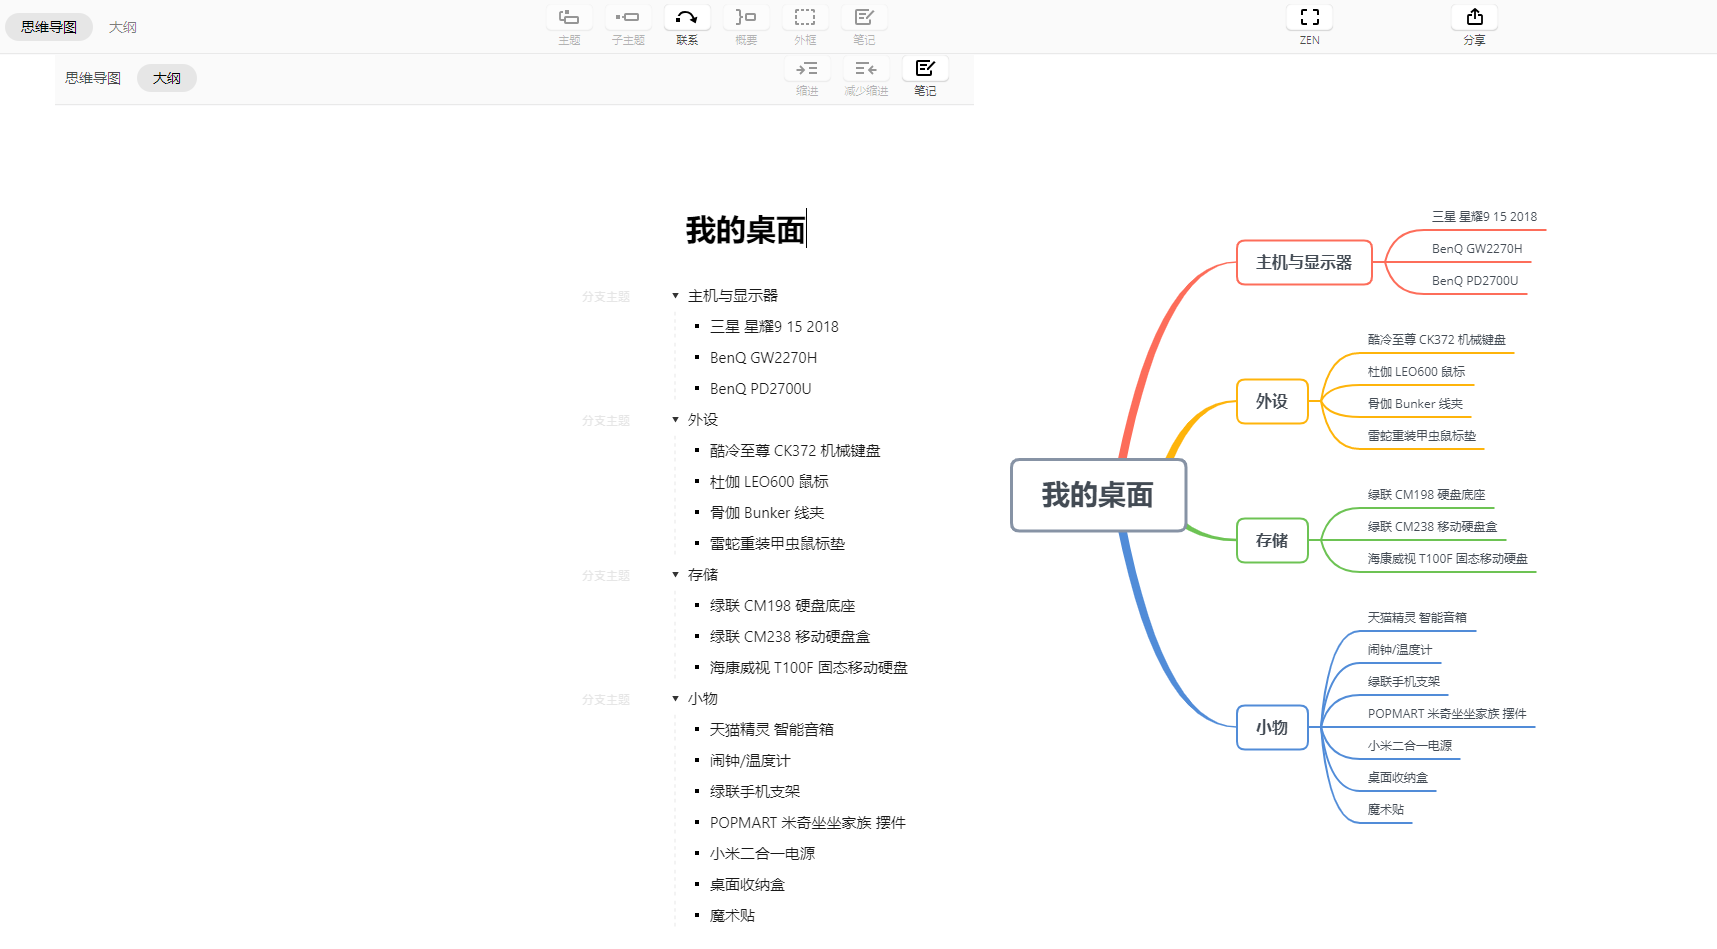Image resolution: width=1717 pixels, height=949 pixels.
Task: Click outline item 天猫精灵 智能音箱
Action: pos(772,730)
